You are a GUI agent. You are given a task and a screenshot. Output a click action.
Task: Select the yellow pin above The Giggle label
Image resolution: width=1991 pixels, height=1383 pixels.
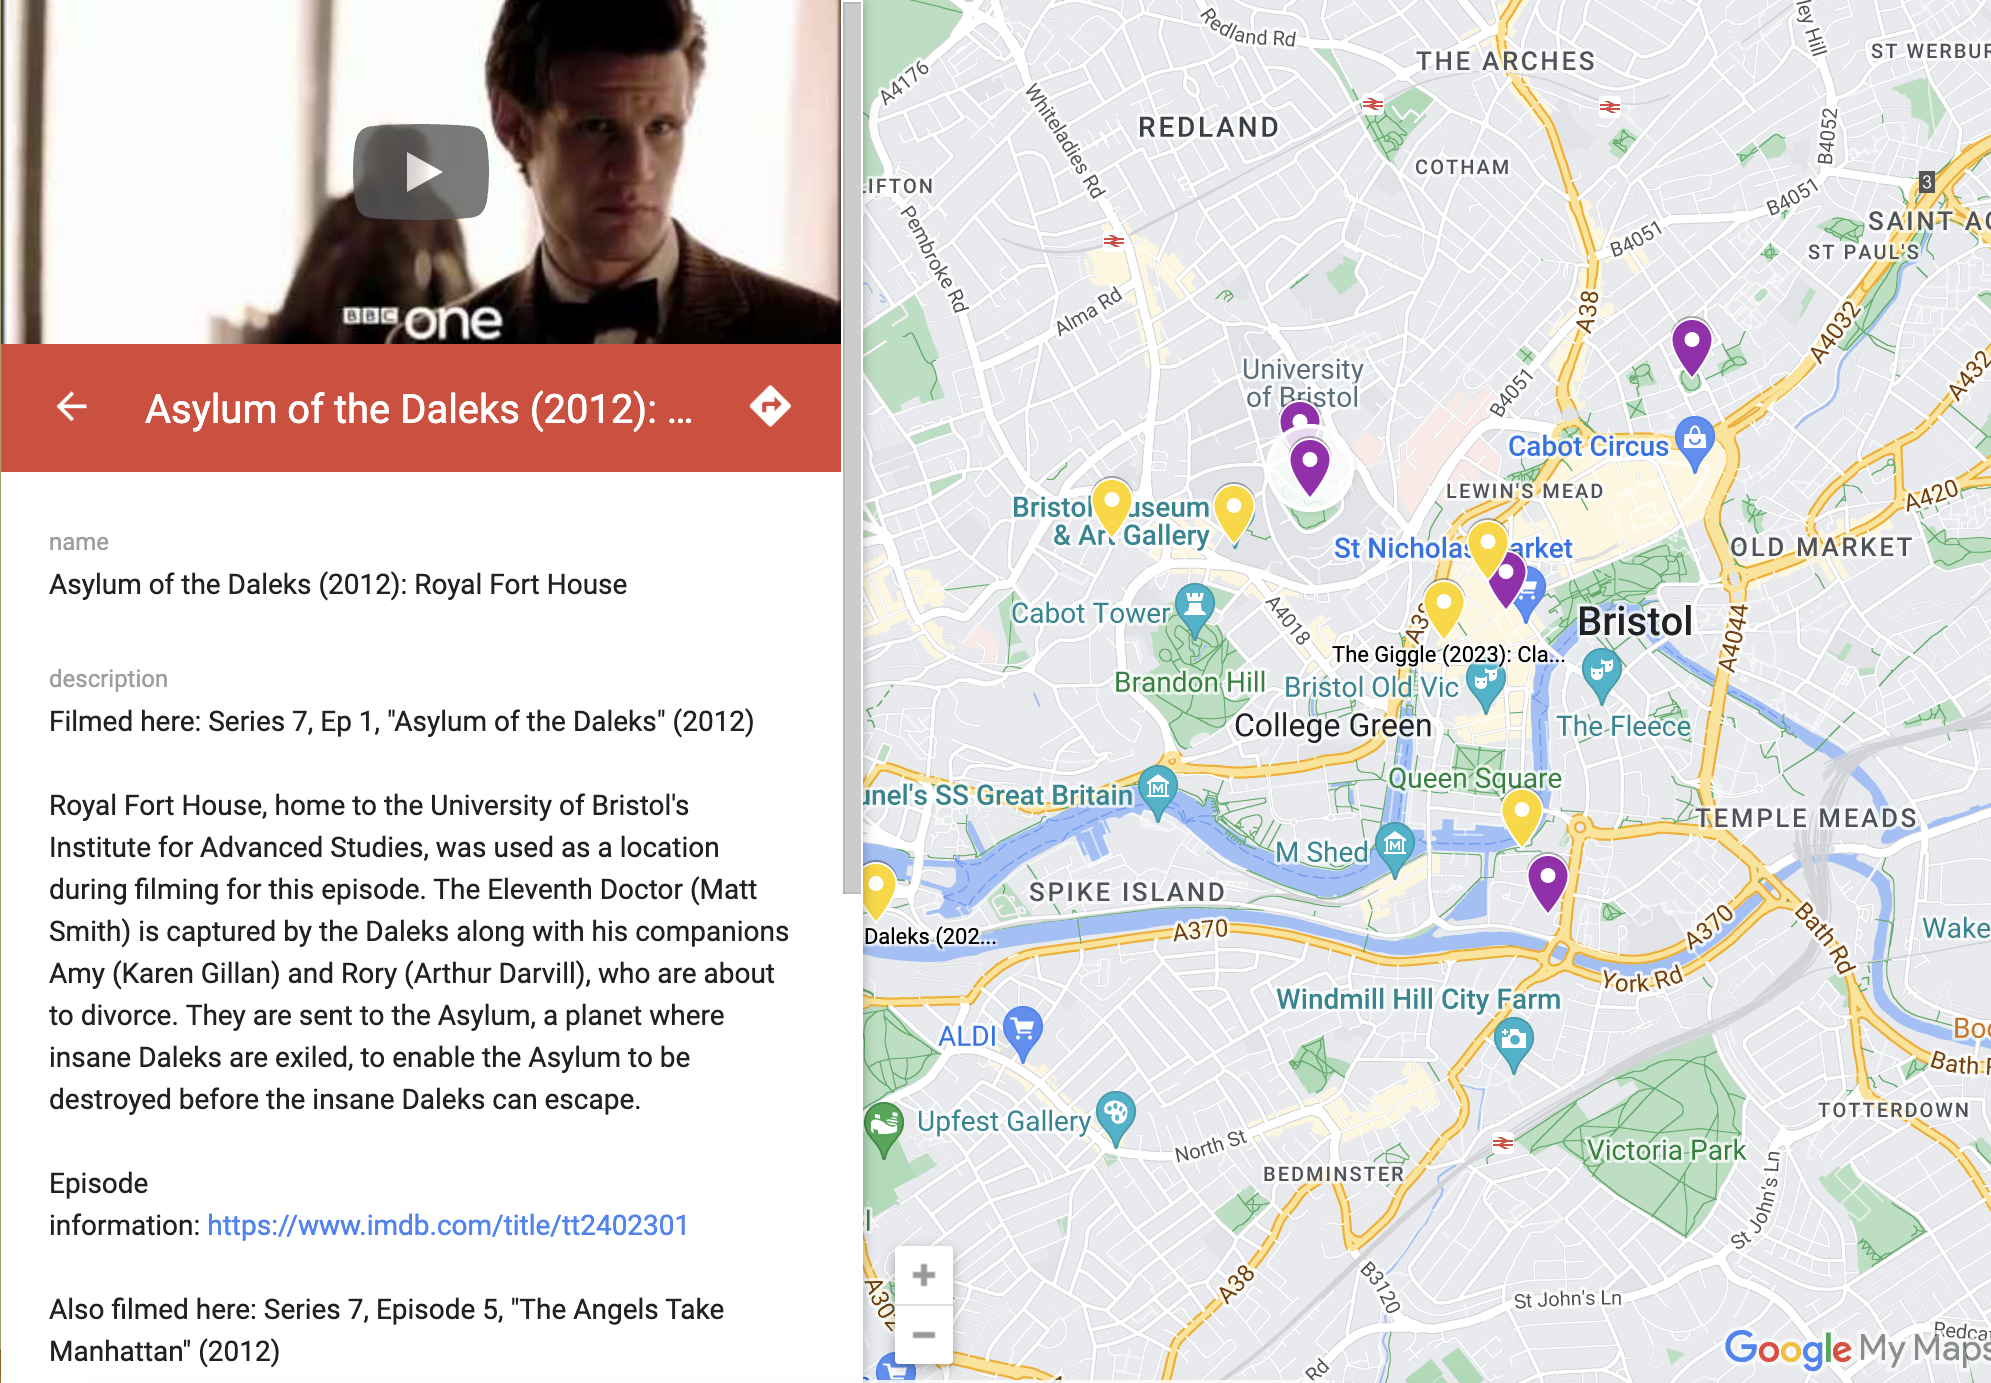pos(1443,608)
